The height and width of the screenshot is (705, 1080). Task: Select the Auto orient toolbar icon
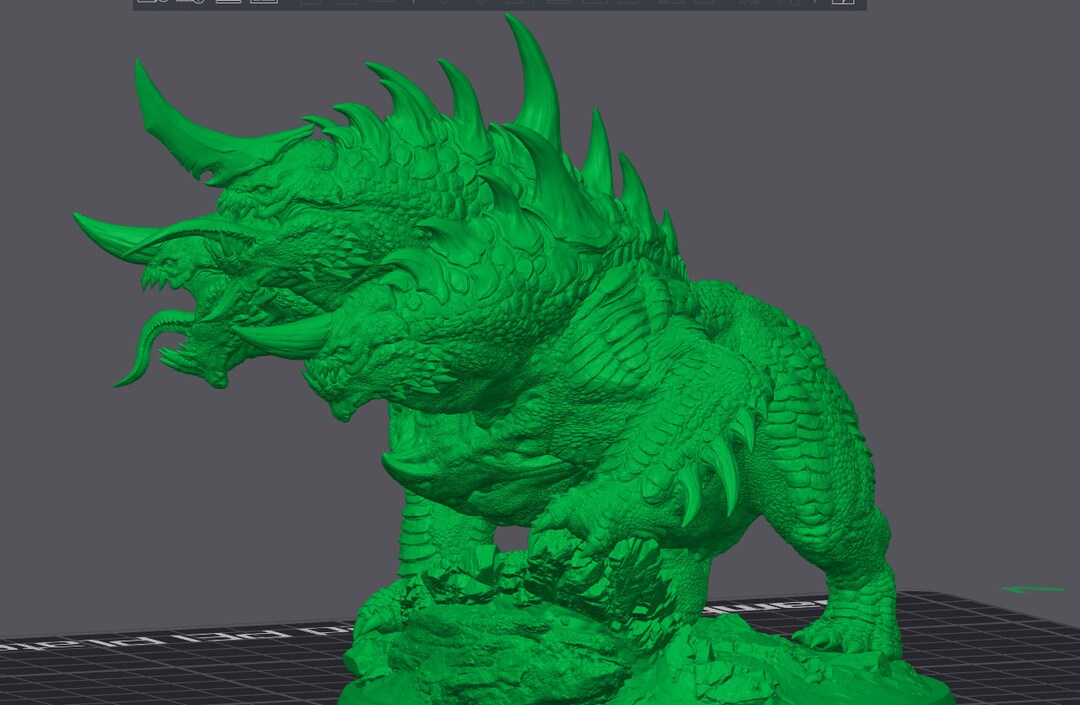pyautogui.click(x=228, y=1)
